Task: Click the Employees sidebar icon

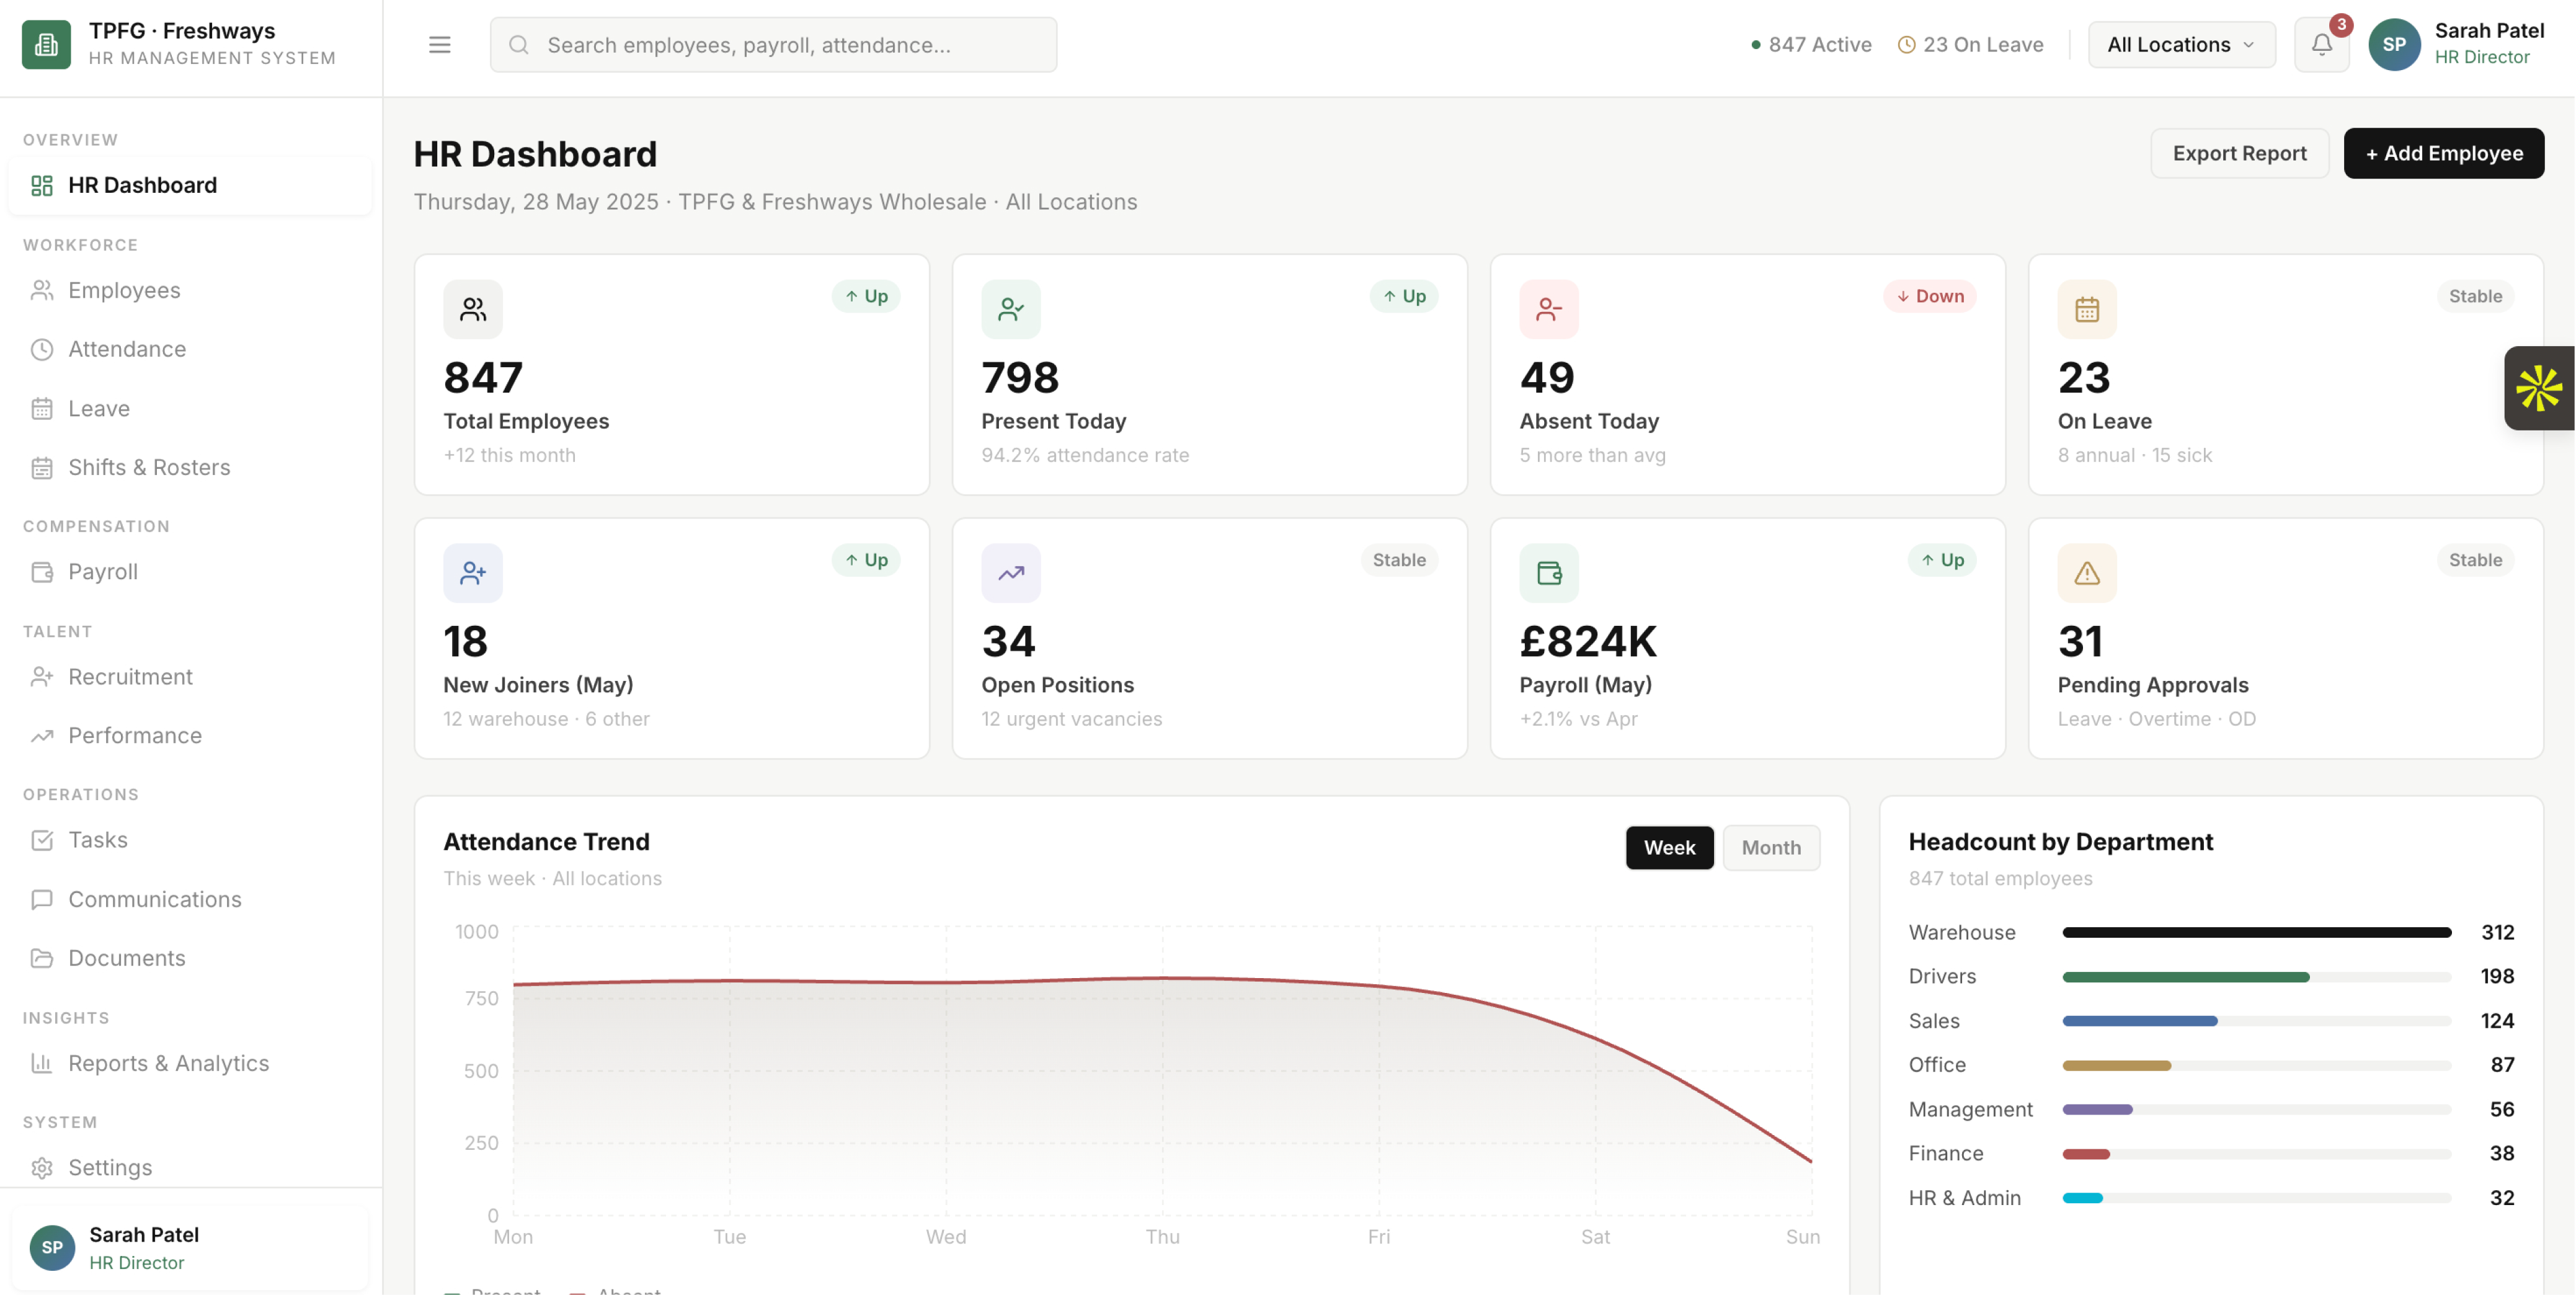Action: tap(42, 290)
